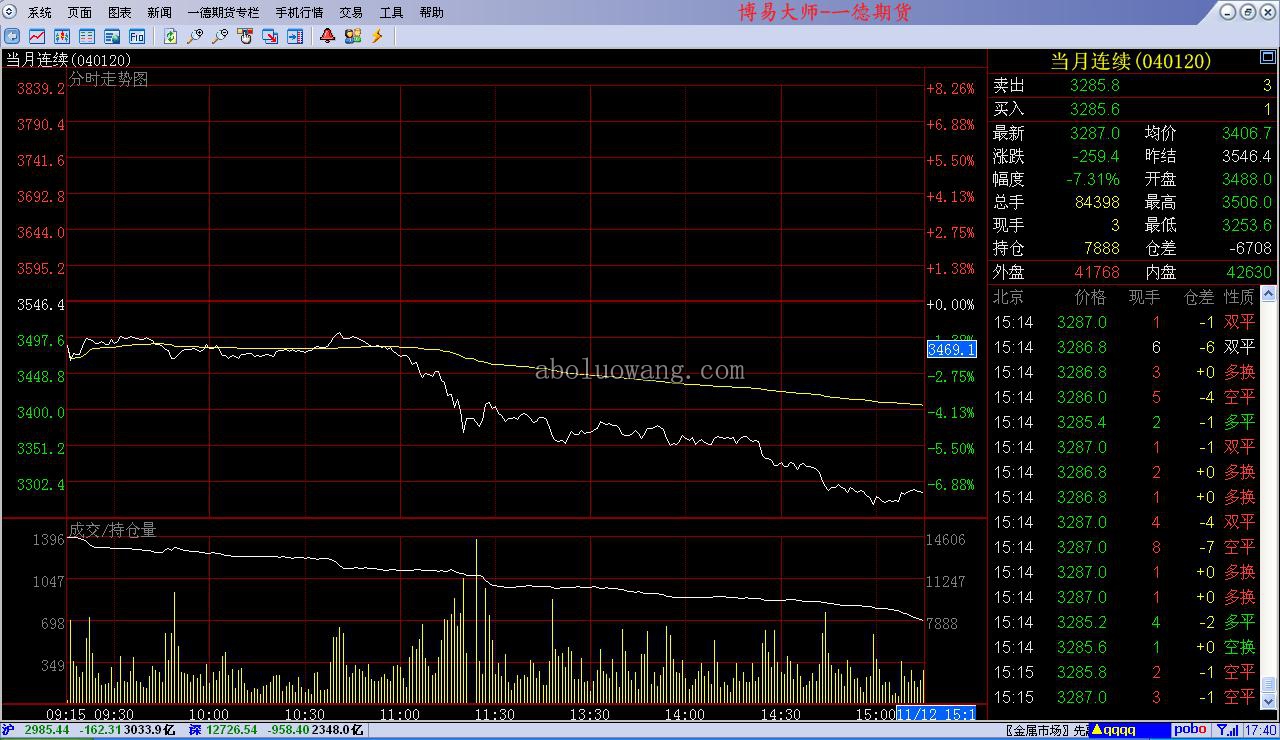This screenshot has height=740, width=1280.
Task: Open the 新闻 menu
Action: pos(160,13)
